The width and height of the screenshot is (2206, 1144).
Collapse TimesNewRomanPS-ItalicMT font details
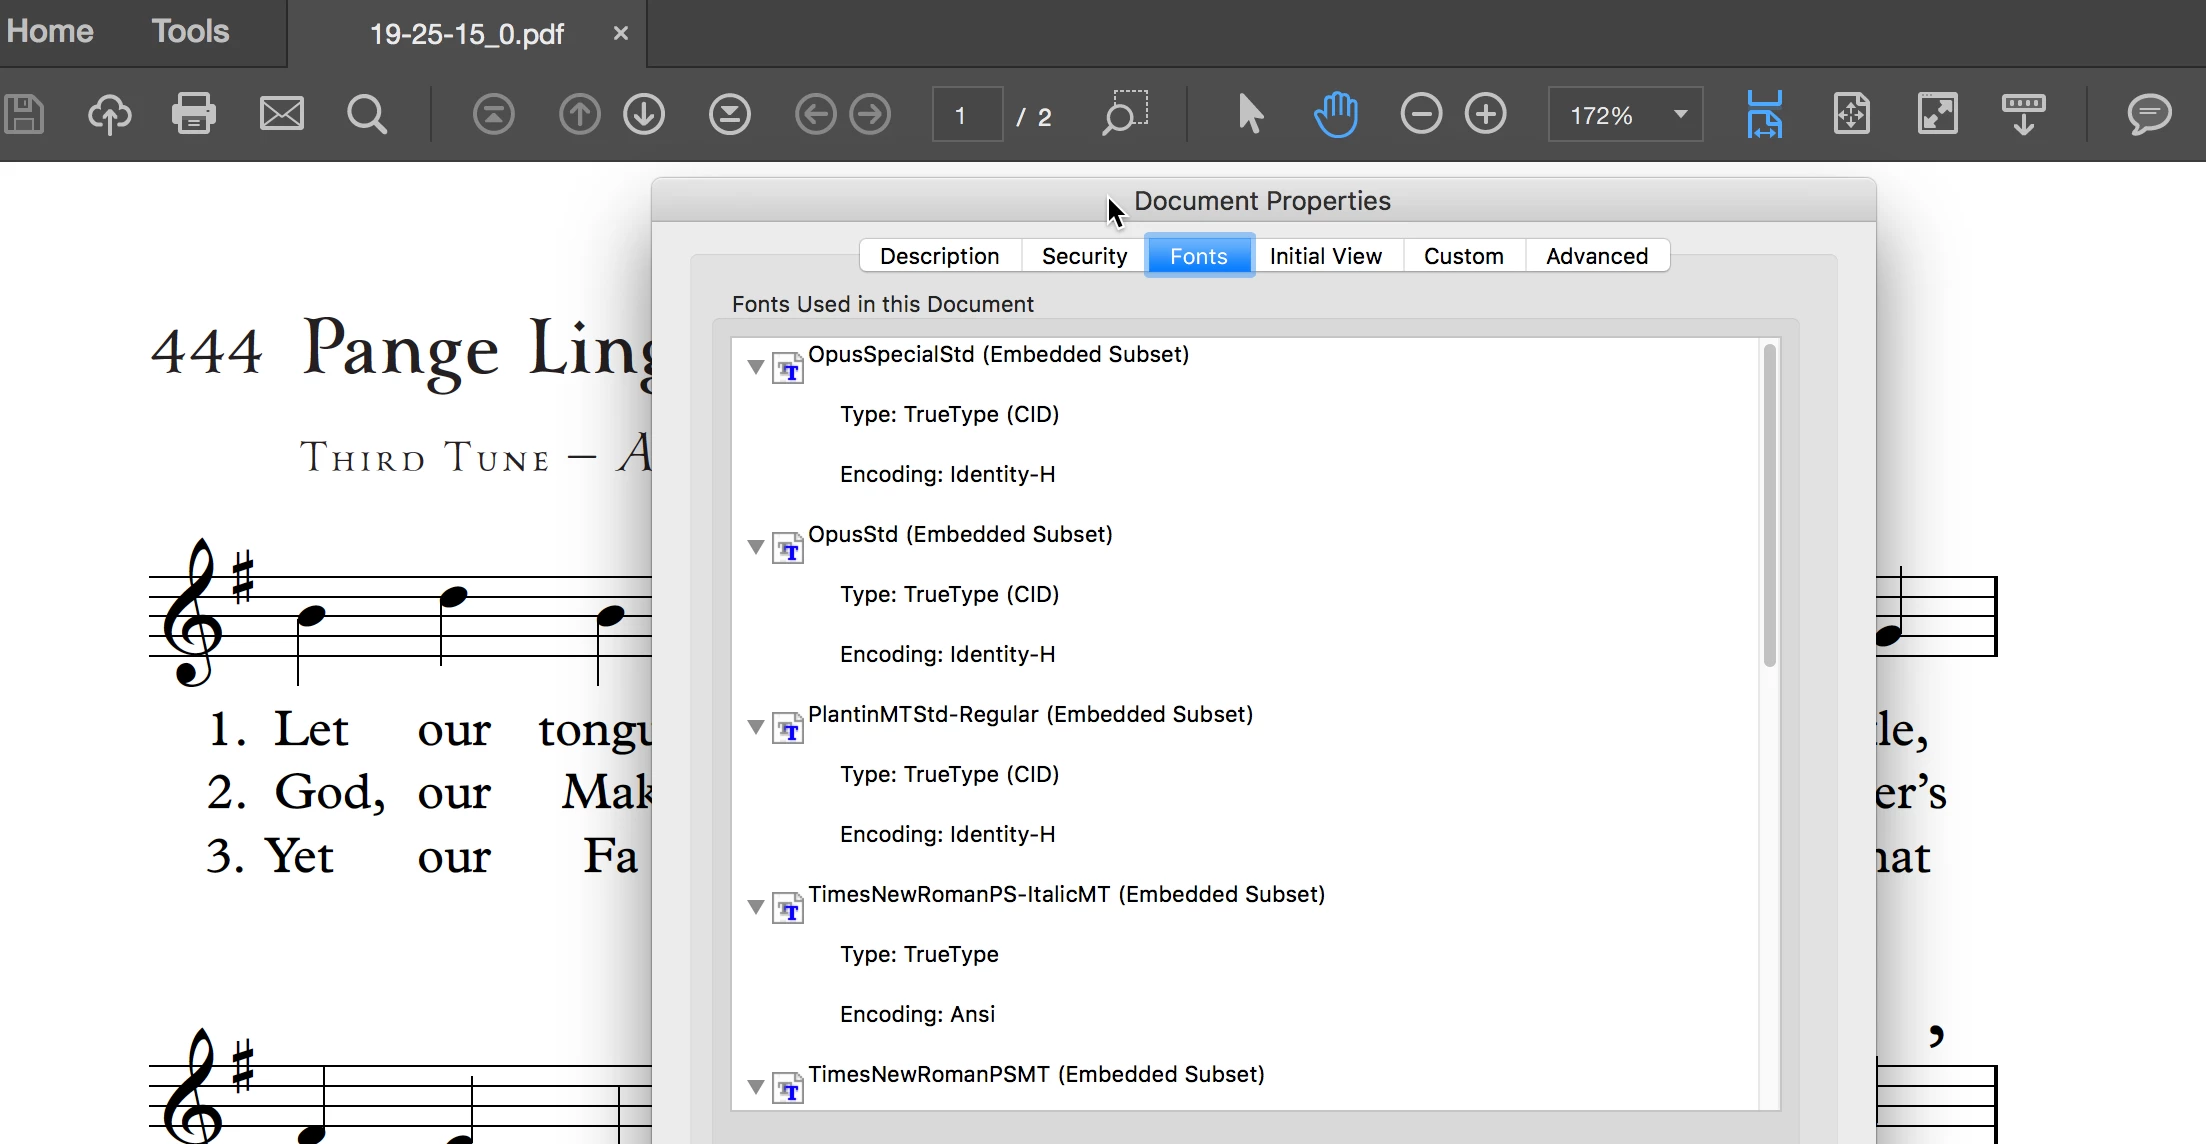756,907
